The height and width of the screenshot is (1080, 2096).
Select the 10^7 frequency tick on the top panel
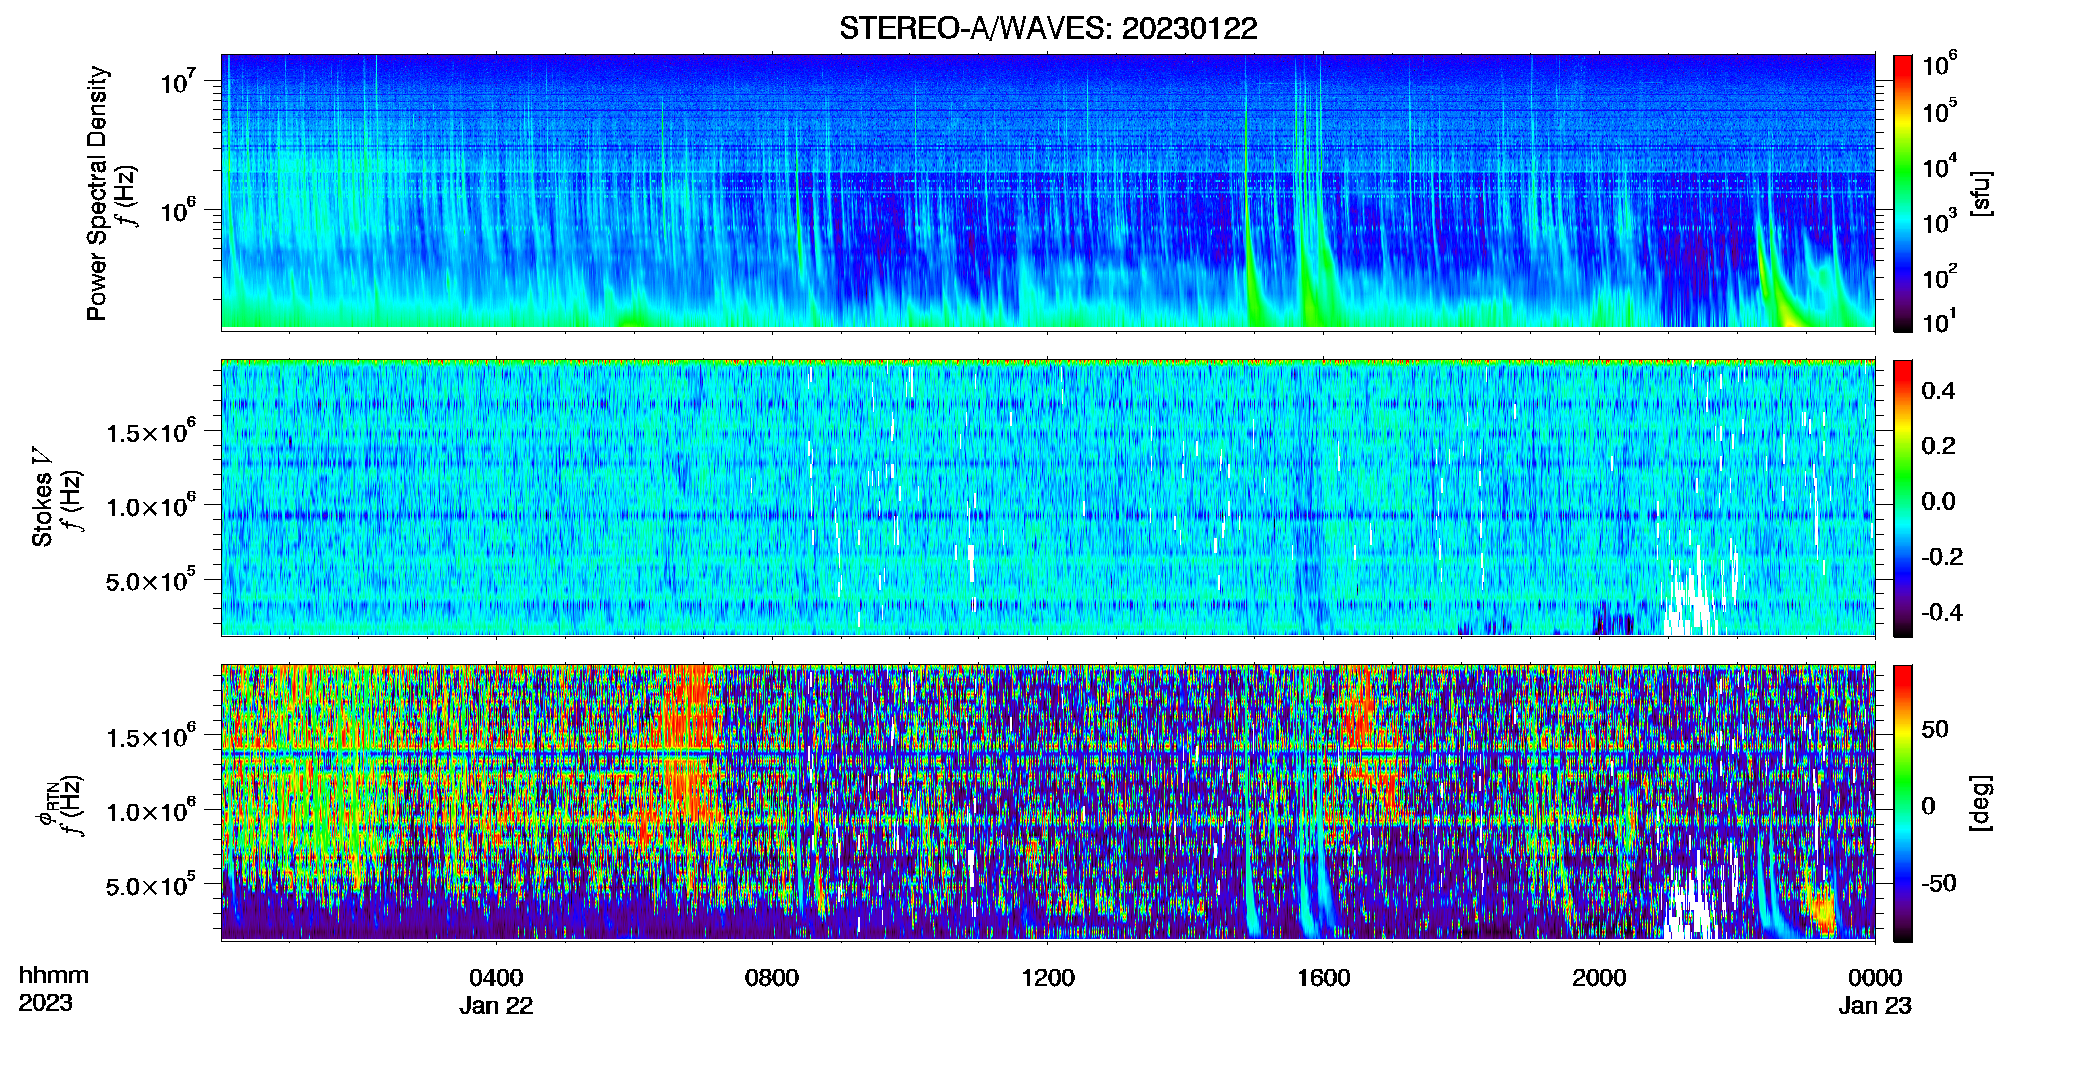pyautogui.click(x=178, y=81)
